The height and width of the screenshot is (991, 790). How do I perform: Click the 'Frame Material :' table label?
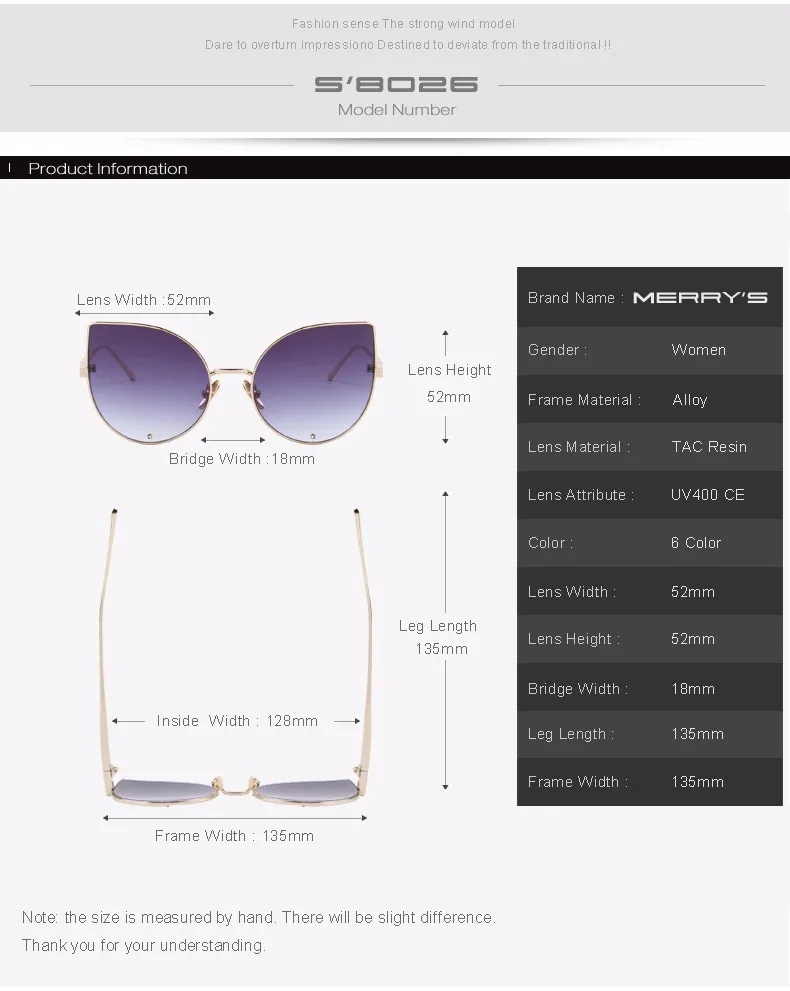585,400
